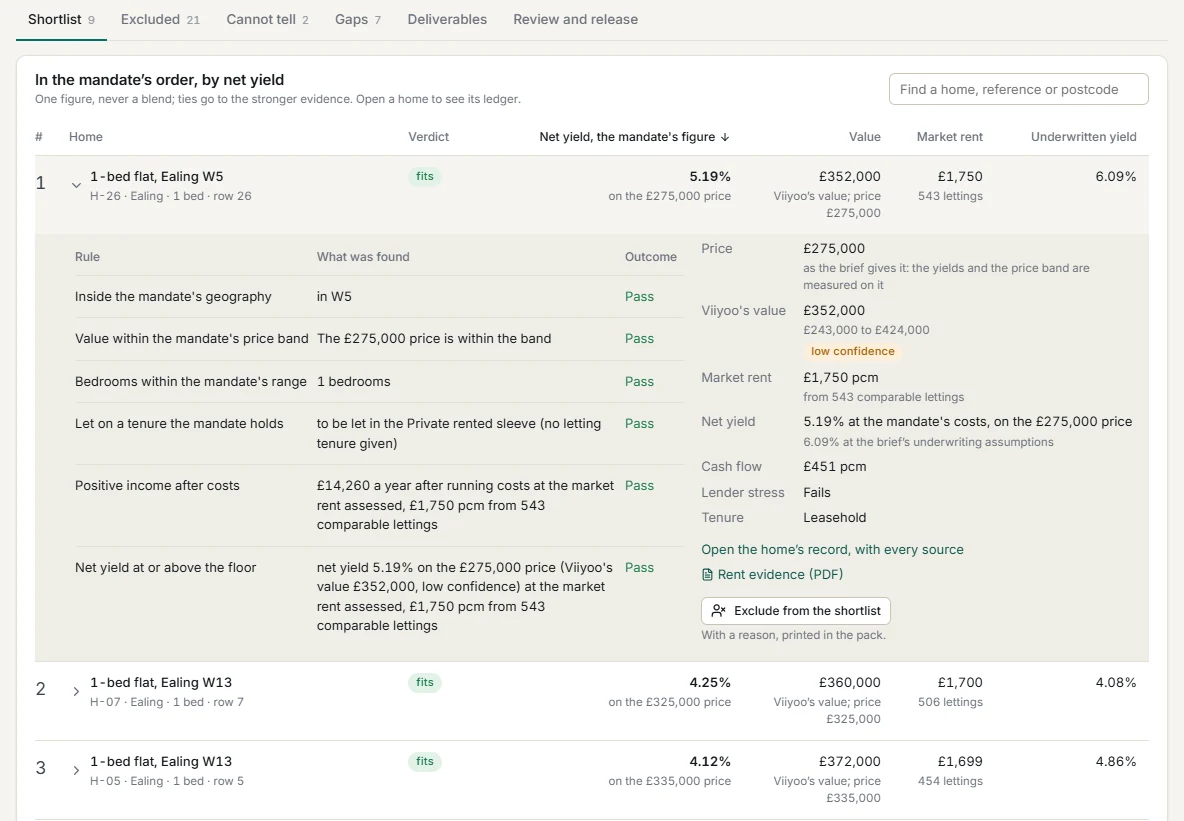Select the 1-bed flat, Ealing W5 title
The image size is (1184, 821).
[x=156, y=177]
